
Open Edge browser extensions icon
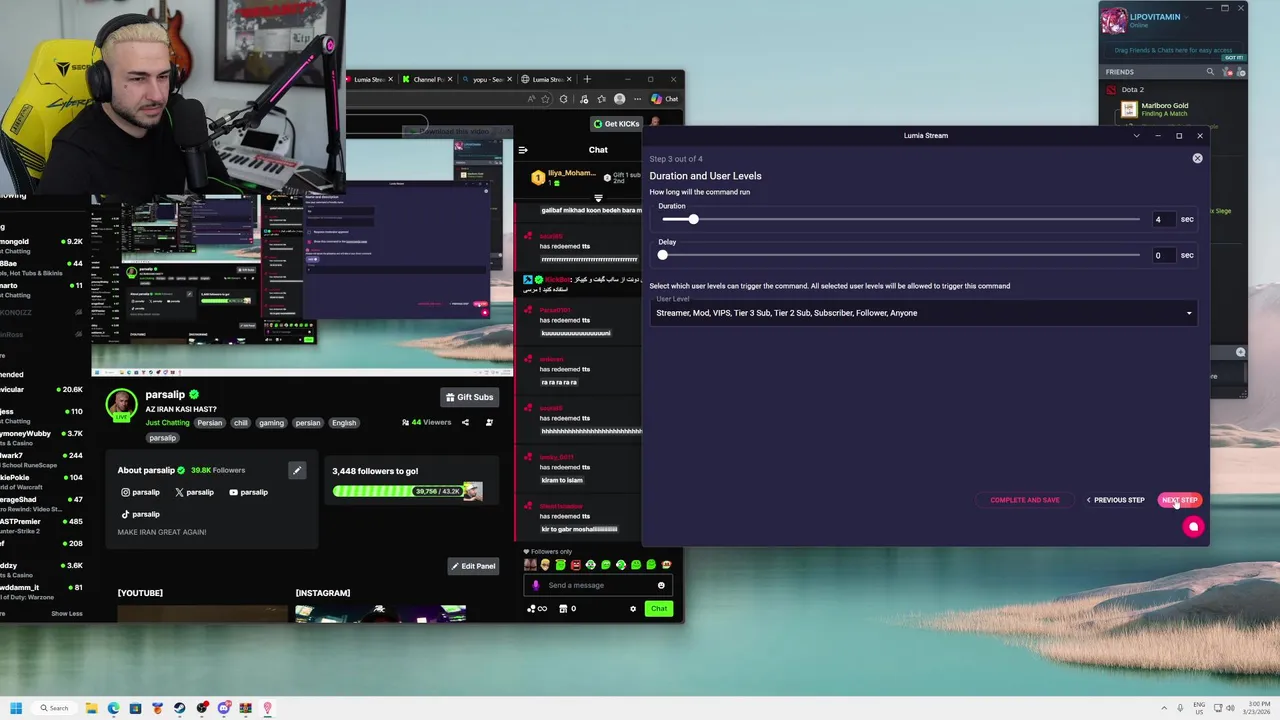coord(564,99)
